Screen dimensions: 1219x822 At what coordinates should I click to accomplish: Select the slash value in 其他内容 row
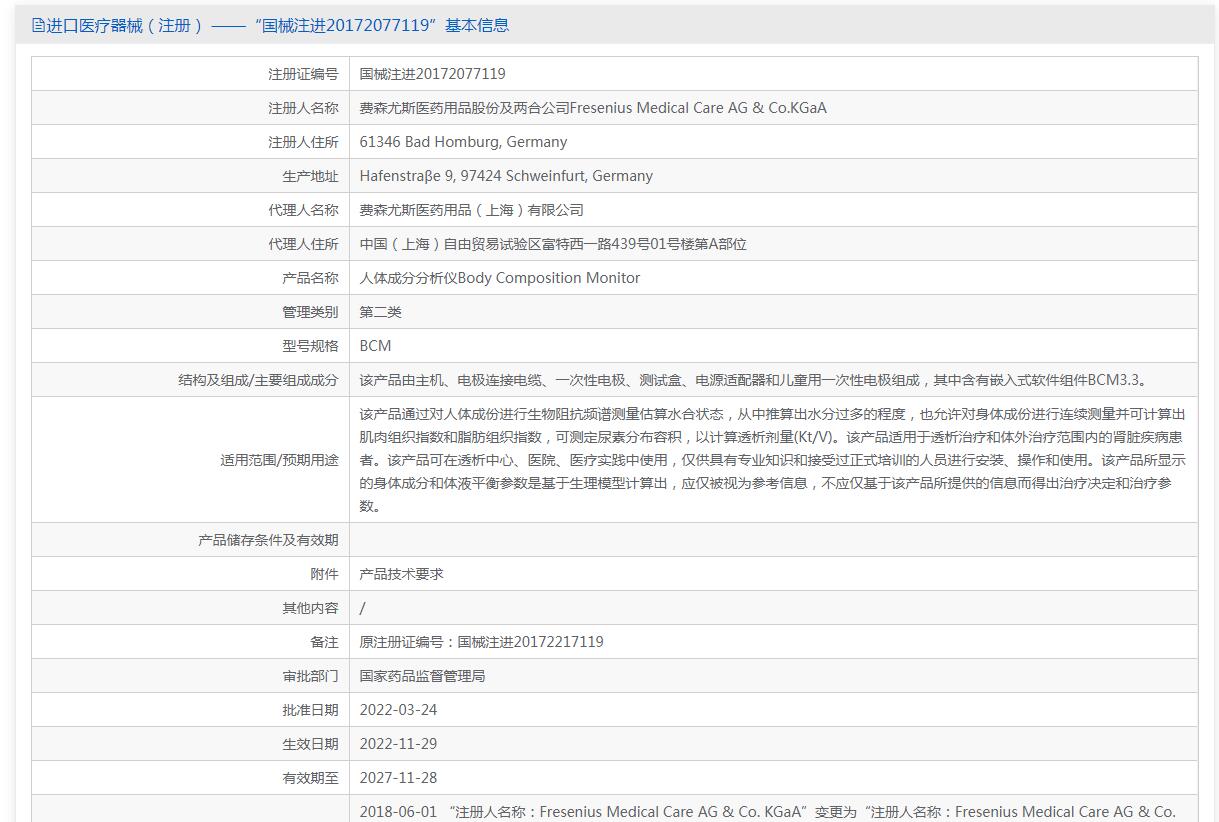363,608
